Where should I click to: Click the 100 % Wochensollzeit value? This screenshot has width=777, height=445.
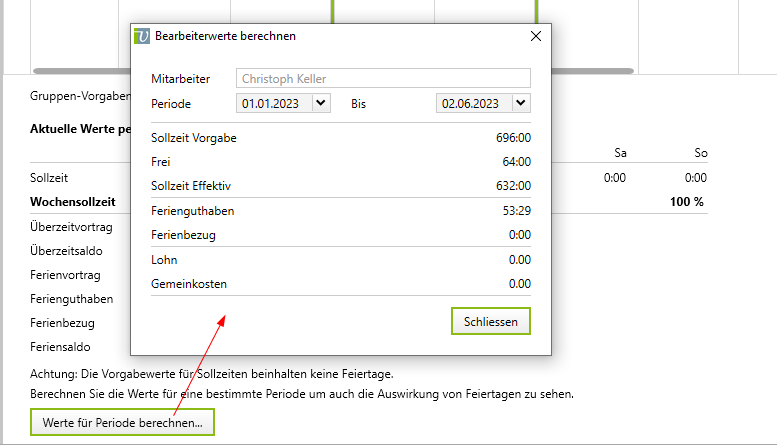pyautogui.click(x=686, y=202)
